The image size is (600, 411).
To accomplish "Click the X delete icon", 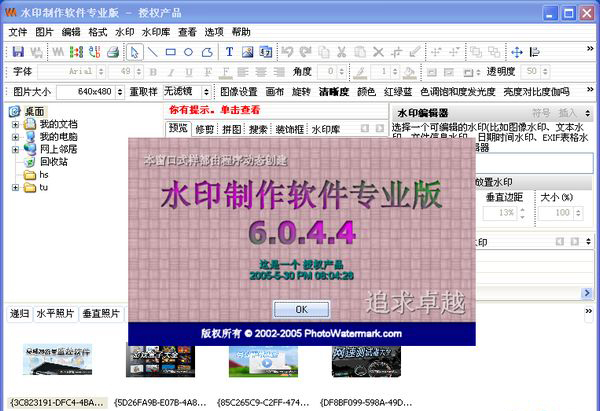I will pos(378,52).
